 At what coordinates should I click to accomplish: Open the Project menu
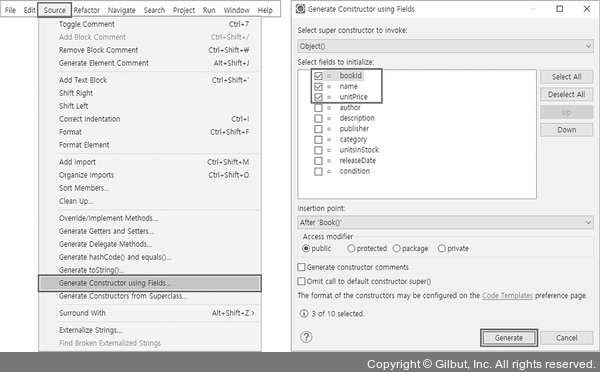click(x=184, y=10)
